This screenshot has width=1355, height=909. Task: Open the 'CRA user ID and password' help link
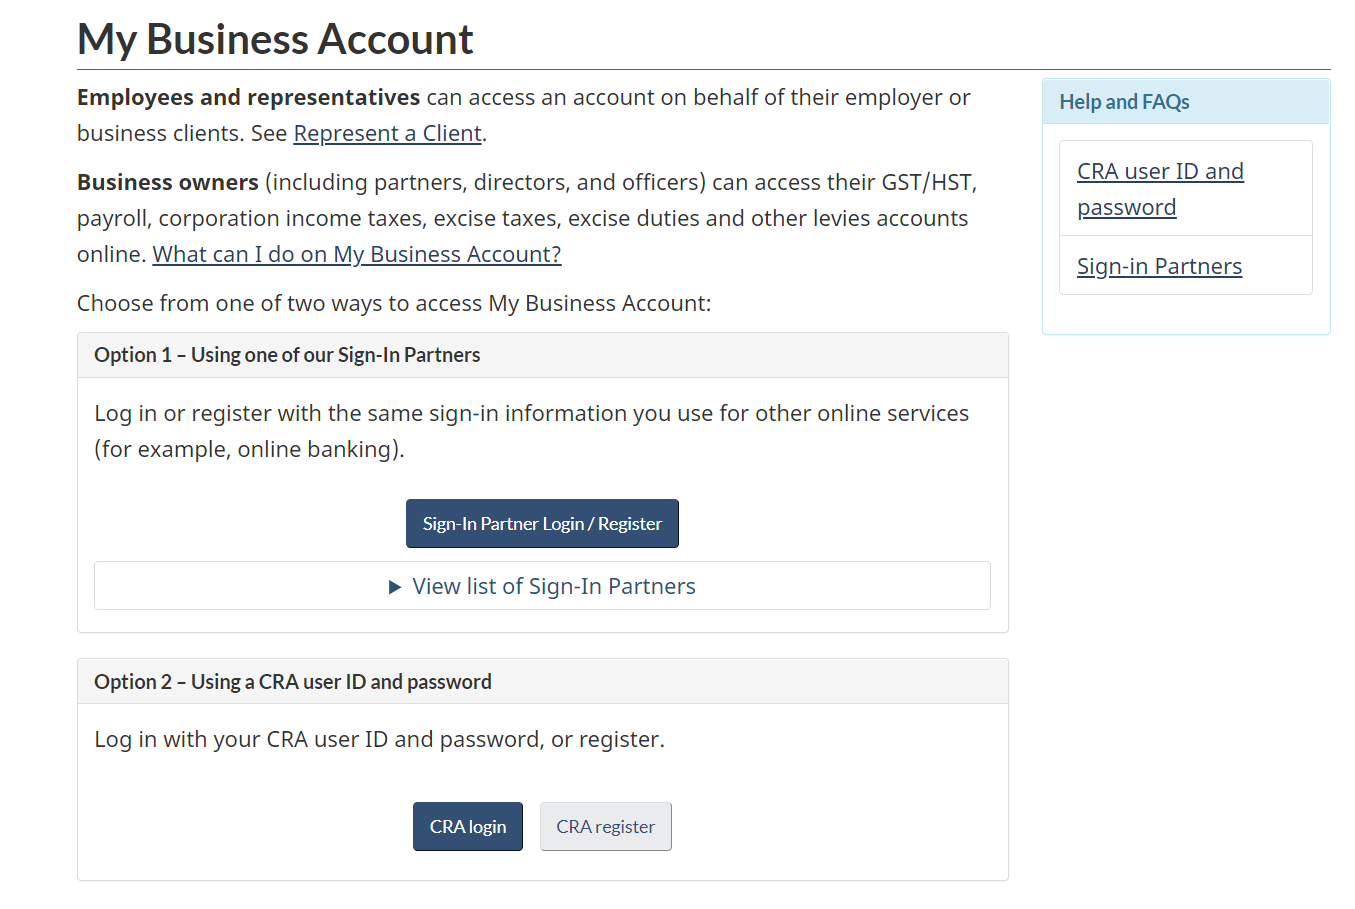(1160, 189)
